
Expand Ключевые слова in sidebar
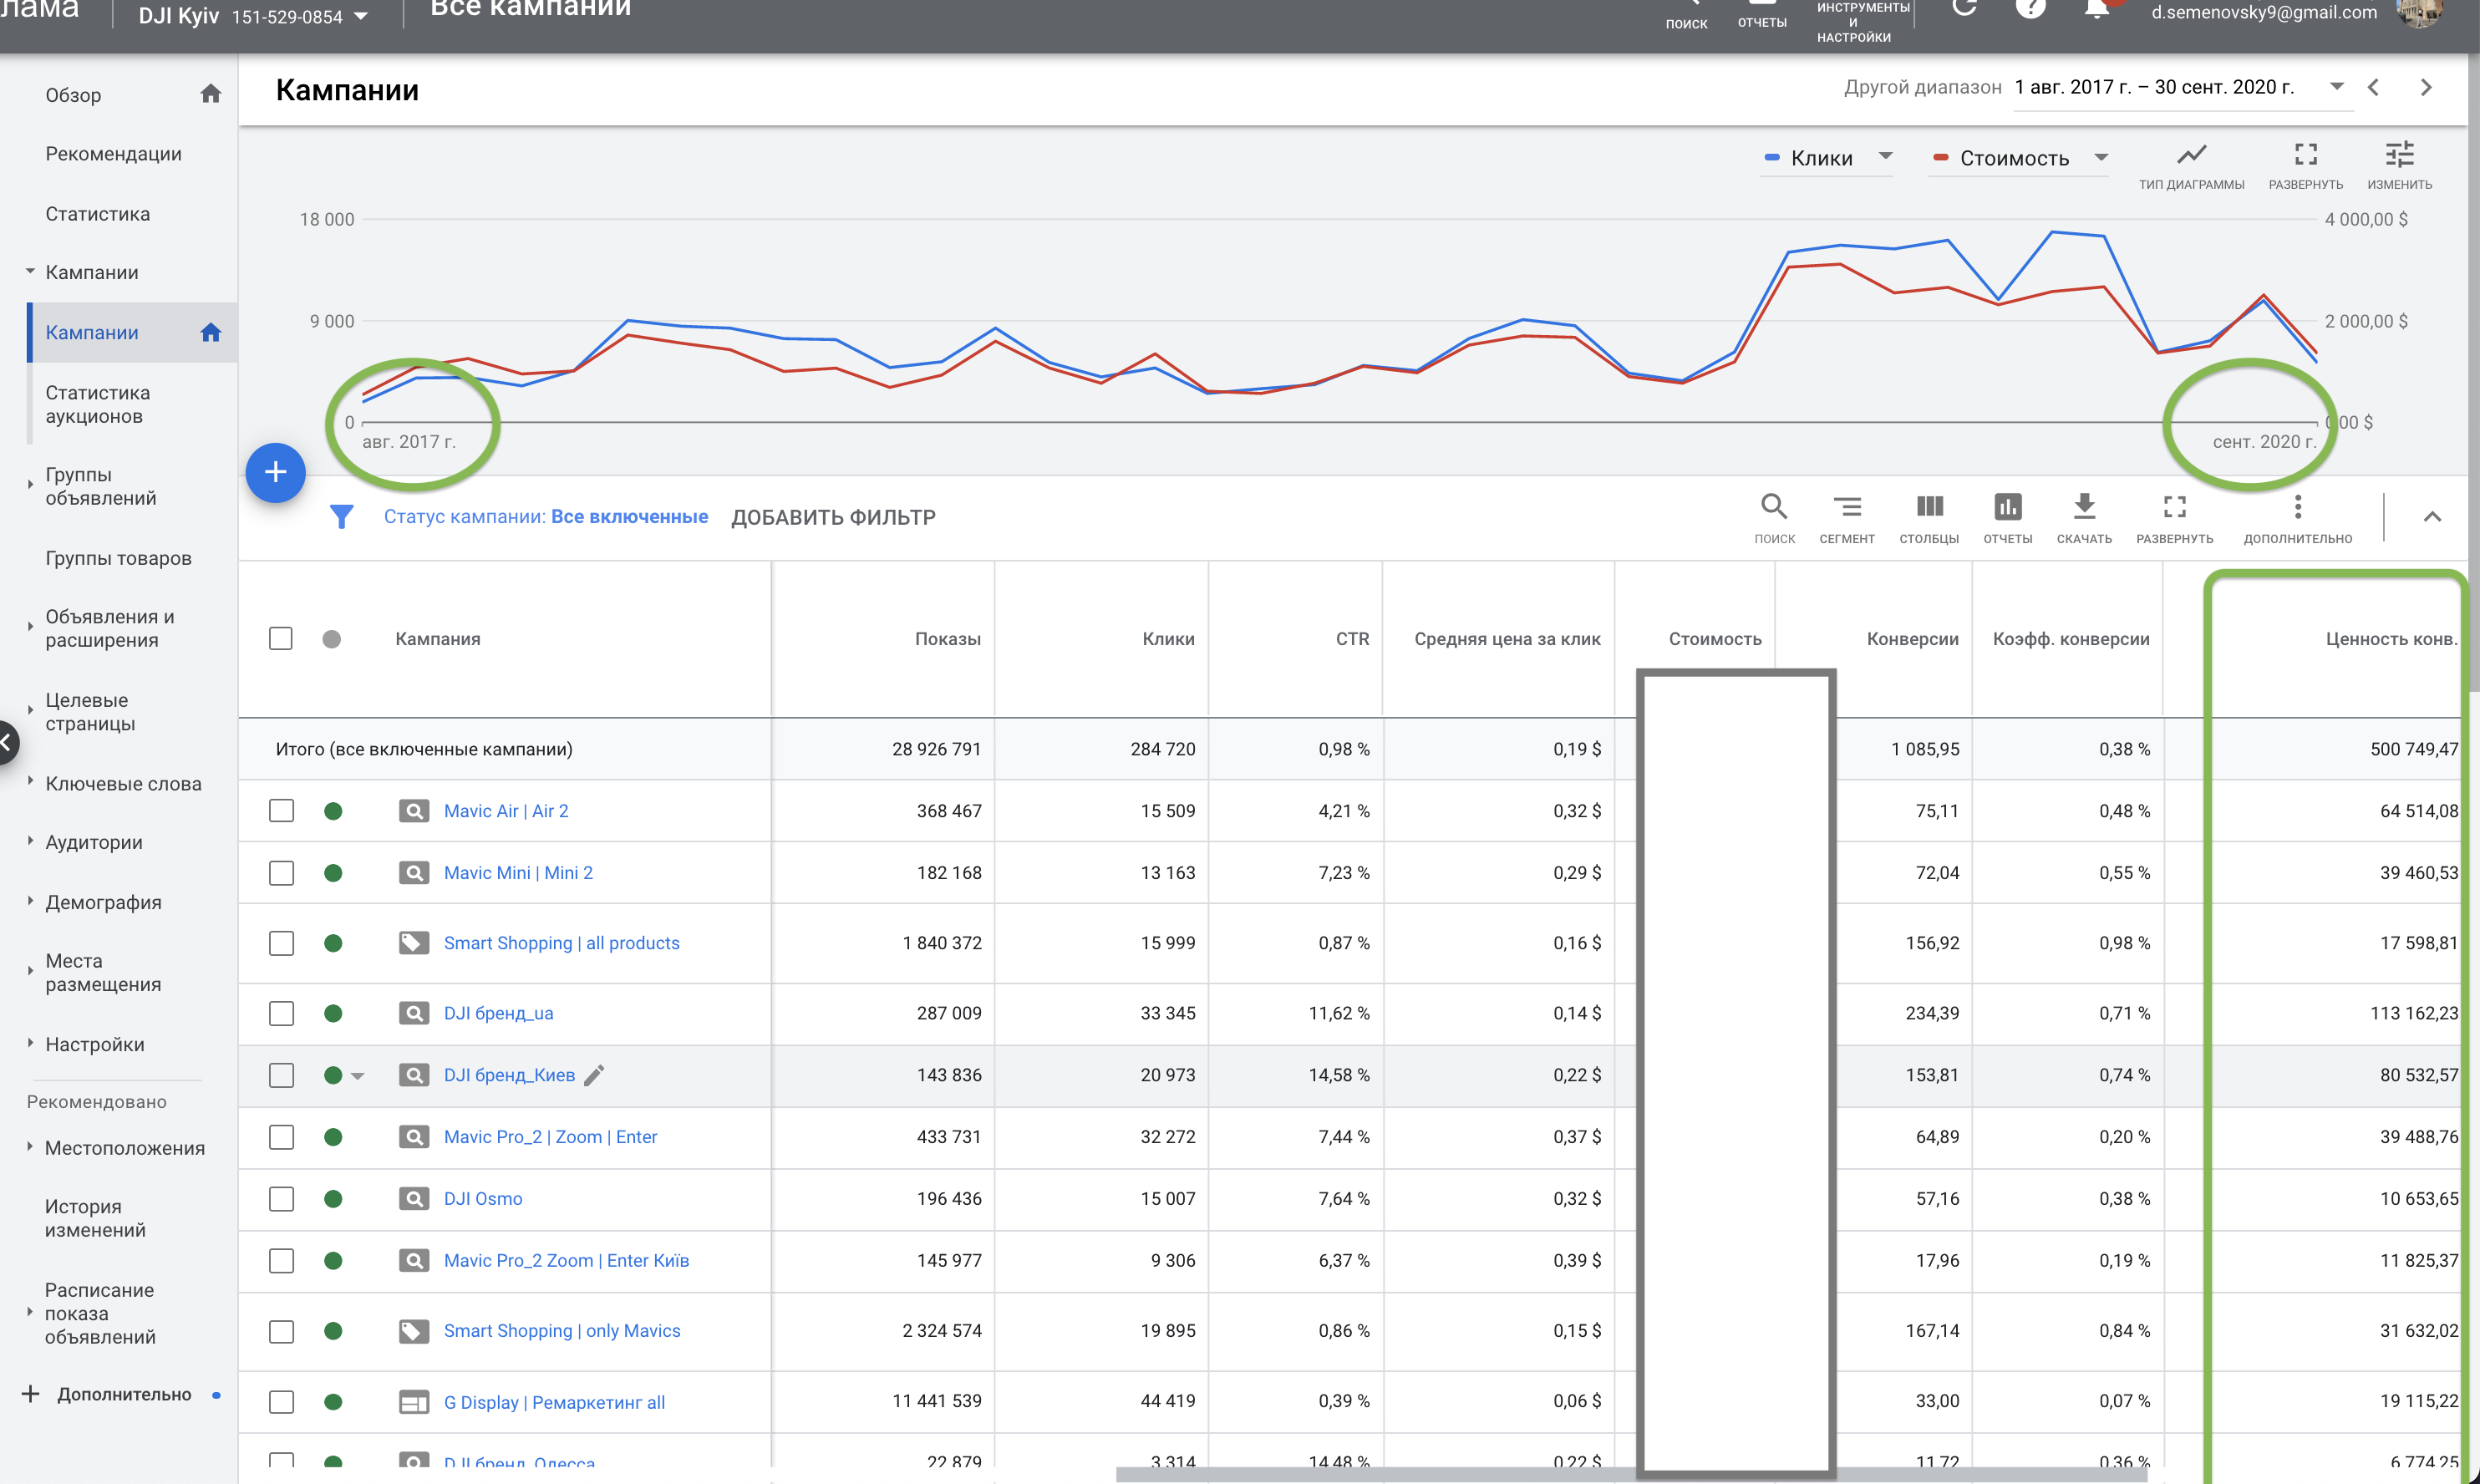pyautogui.click(x=30, y=781)
